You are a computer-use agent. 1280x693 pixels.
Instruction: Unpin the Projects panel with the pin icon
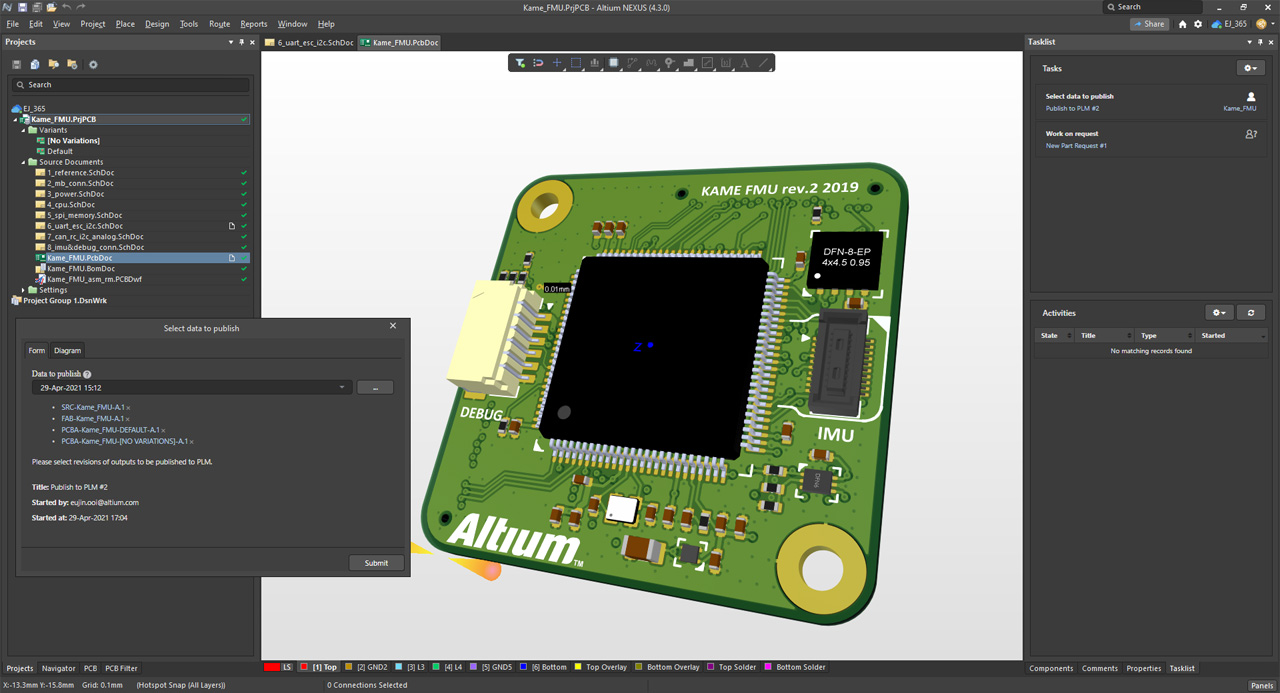(241, 42)
